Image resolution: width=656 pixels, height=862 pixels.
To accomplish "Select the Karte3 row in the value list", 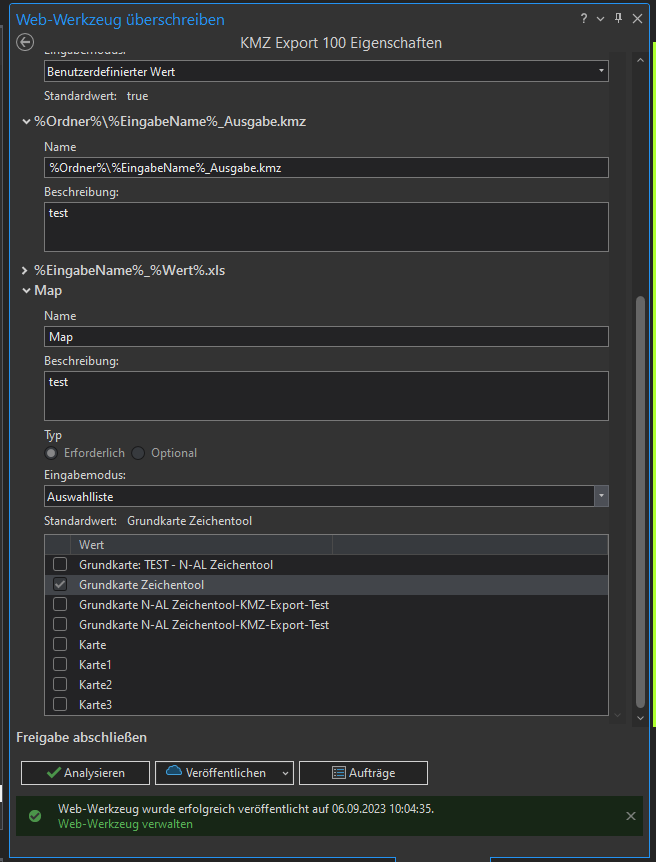I will tap(200, 705).
